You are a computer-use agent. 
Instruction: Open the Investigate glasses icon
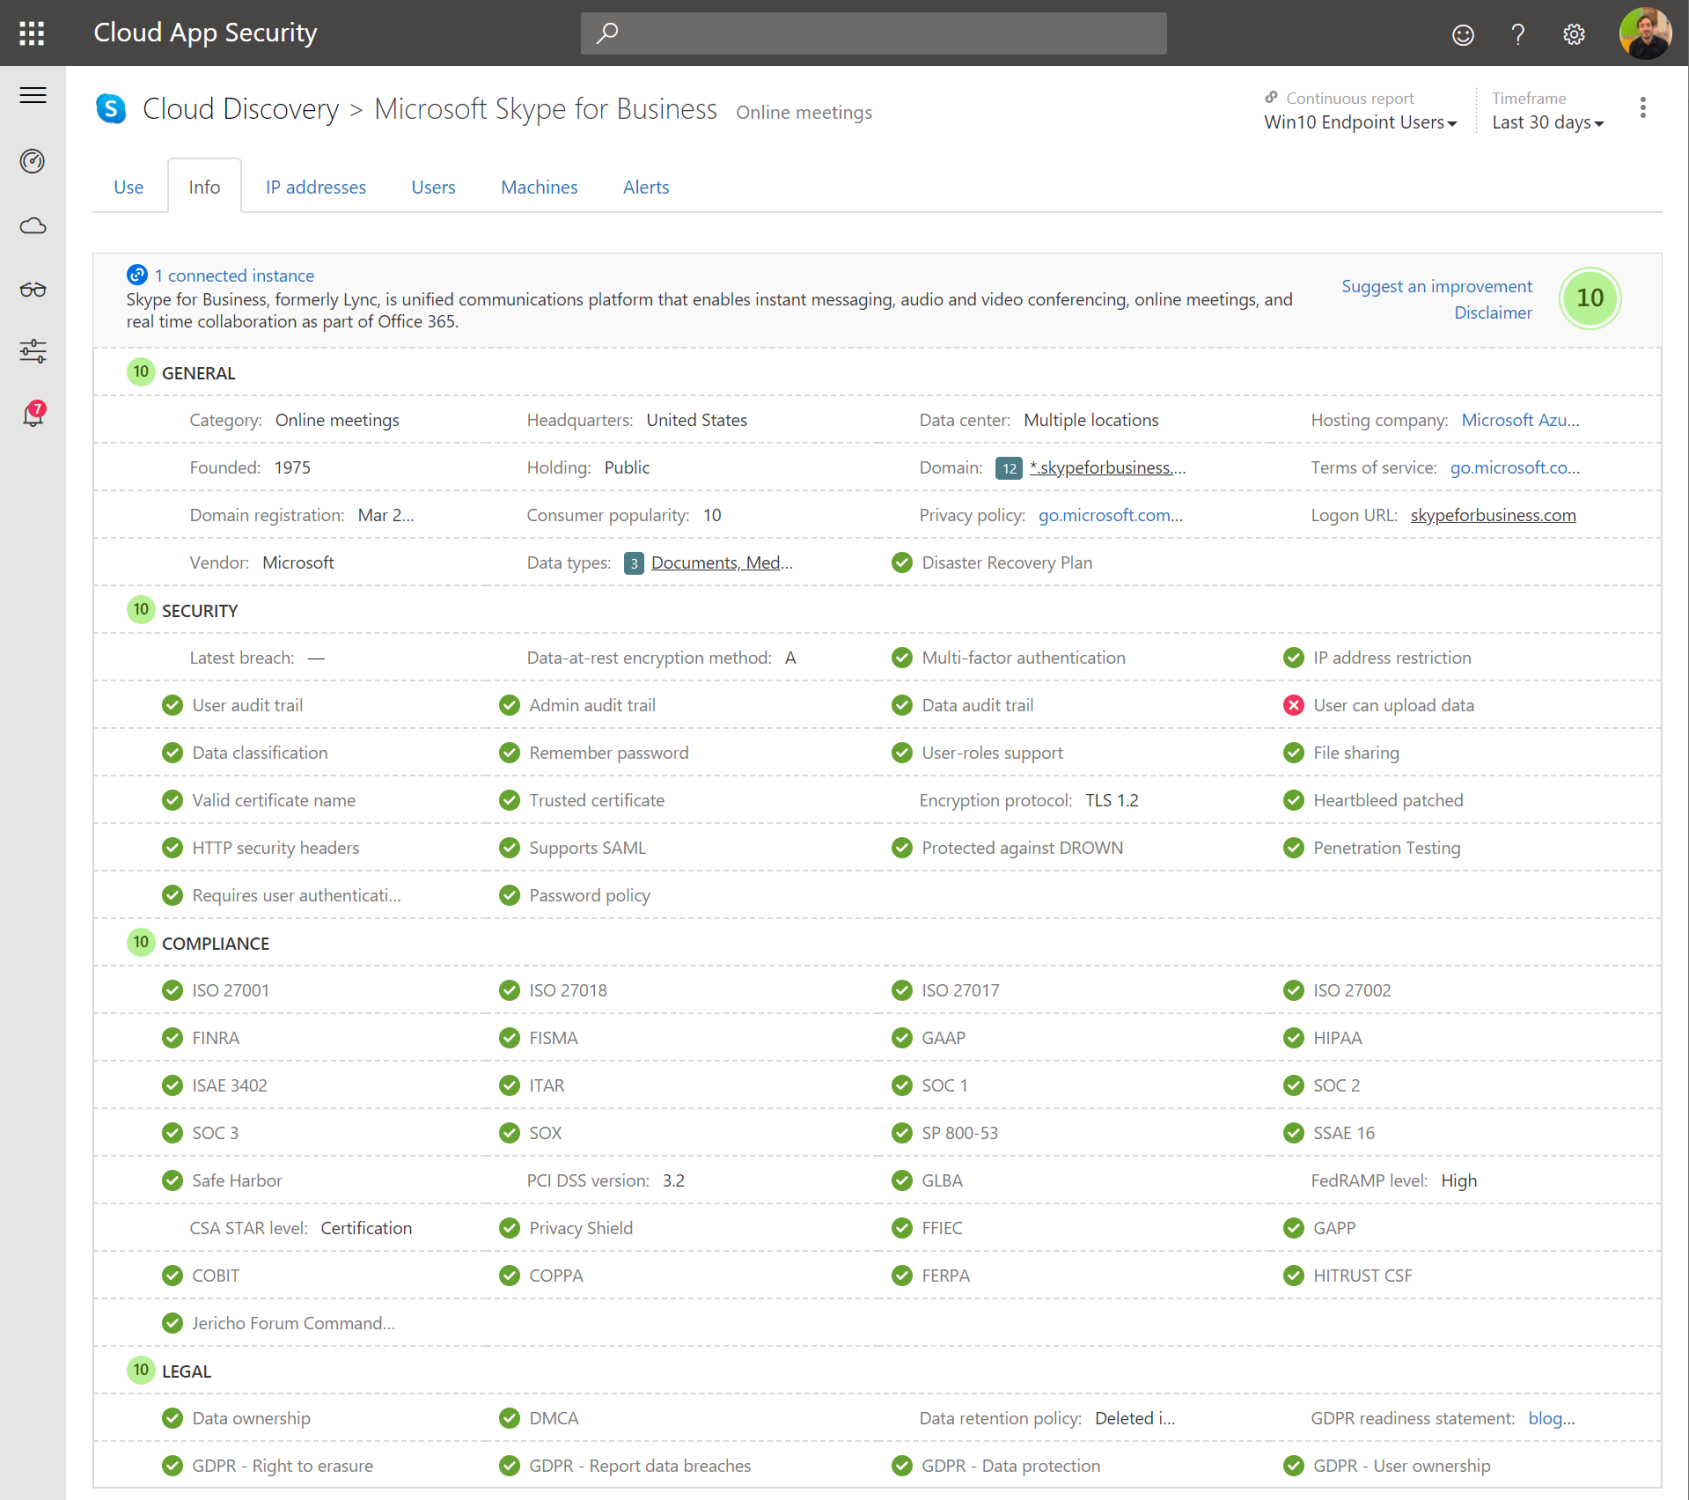click(33, 289)
